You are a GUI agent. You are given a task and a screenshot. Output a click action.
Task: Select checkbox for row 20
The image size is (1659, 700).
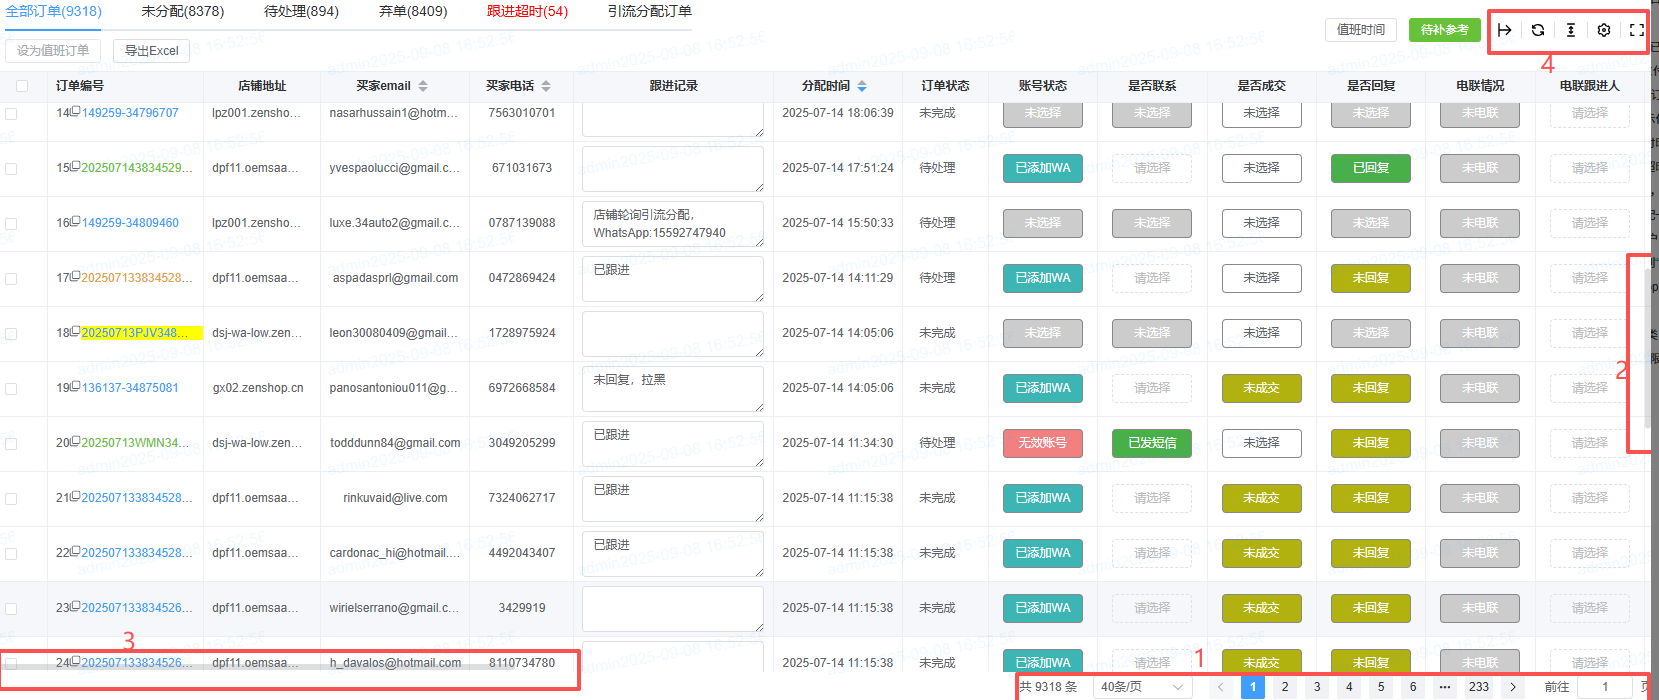pos(11,444)
